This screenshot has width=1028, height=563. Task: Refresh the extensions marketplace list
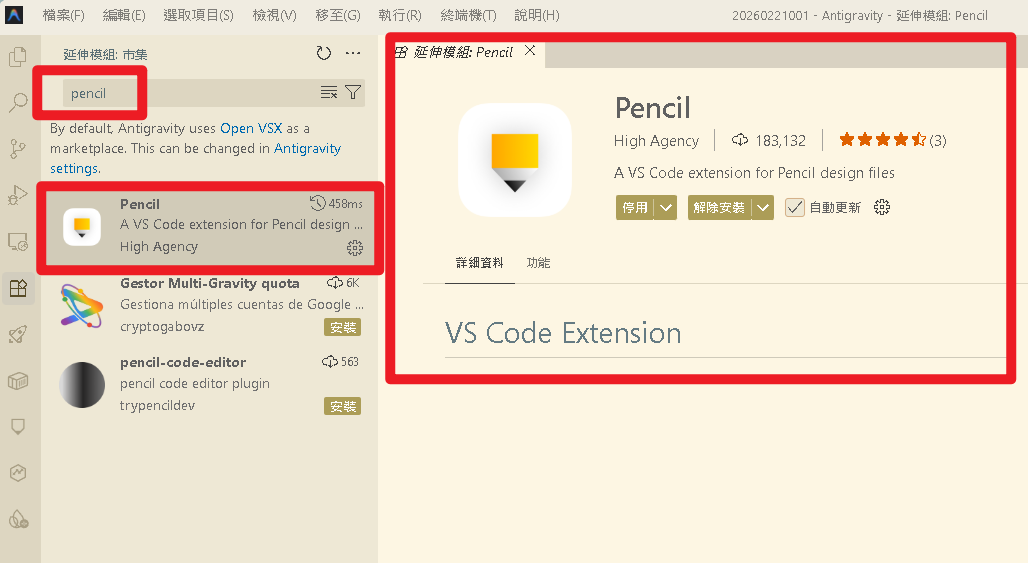[x=324, y=53]
